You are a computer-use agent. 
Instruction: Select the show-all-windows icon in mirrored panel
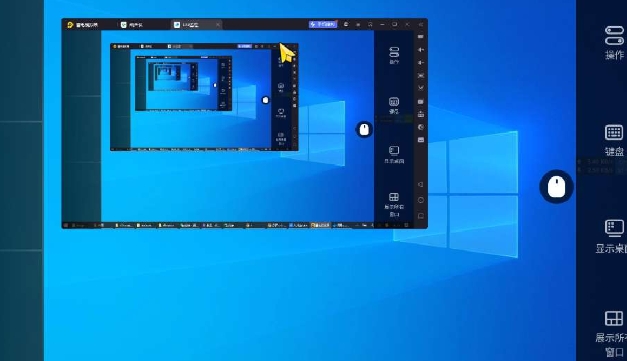coord(394,204)
